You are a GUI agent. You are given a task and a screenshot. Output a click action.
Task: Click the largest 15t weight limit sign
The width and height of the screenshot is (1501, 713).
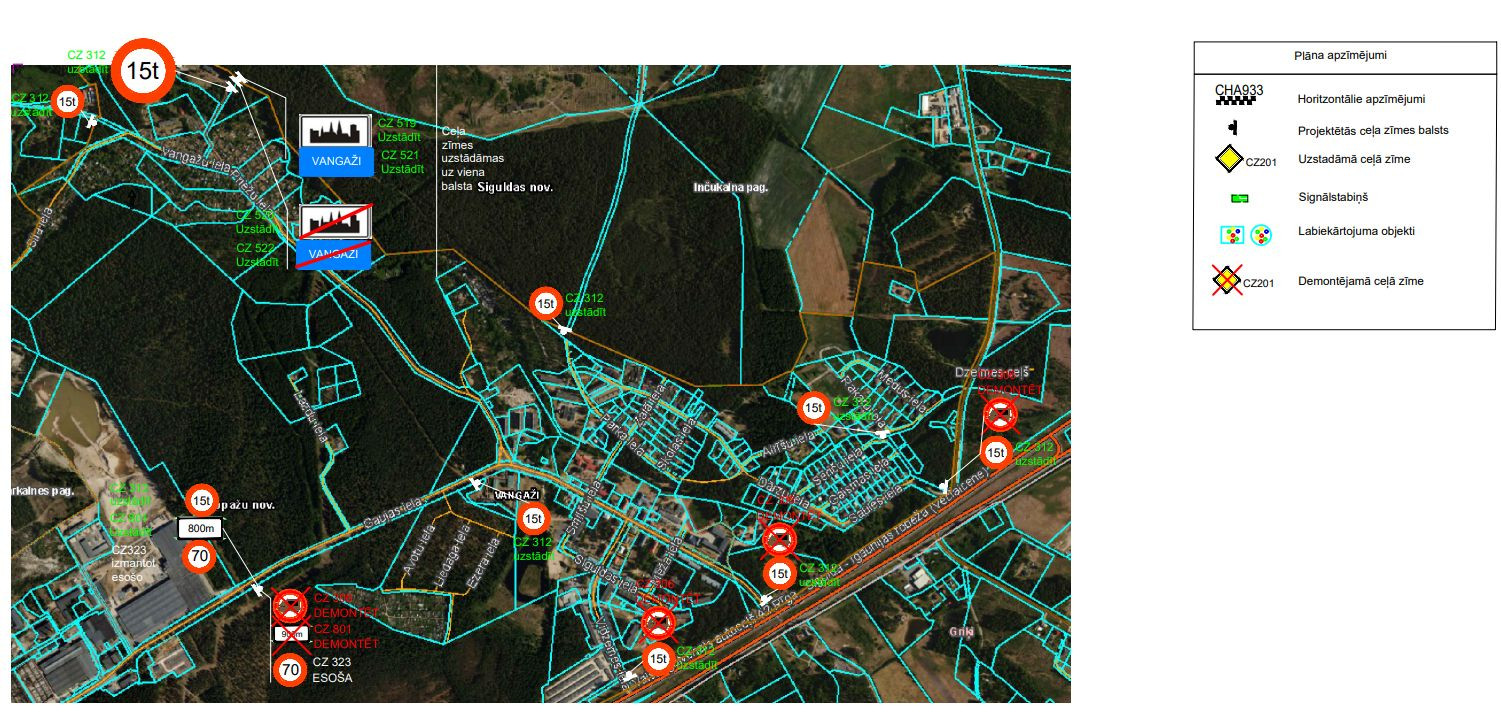point(143,72)
